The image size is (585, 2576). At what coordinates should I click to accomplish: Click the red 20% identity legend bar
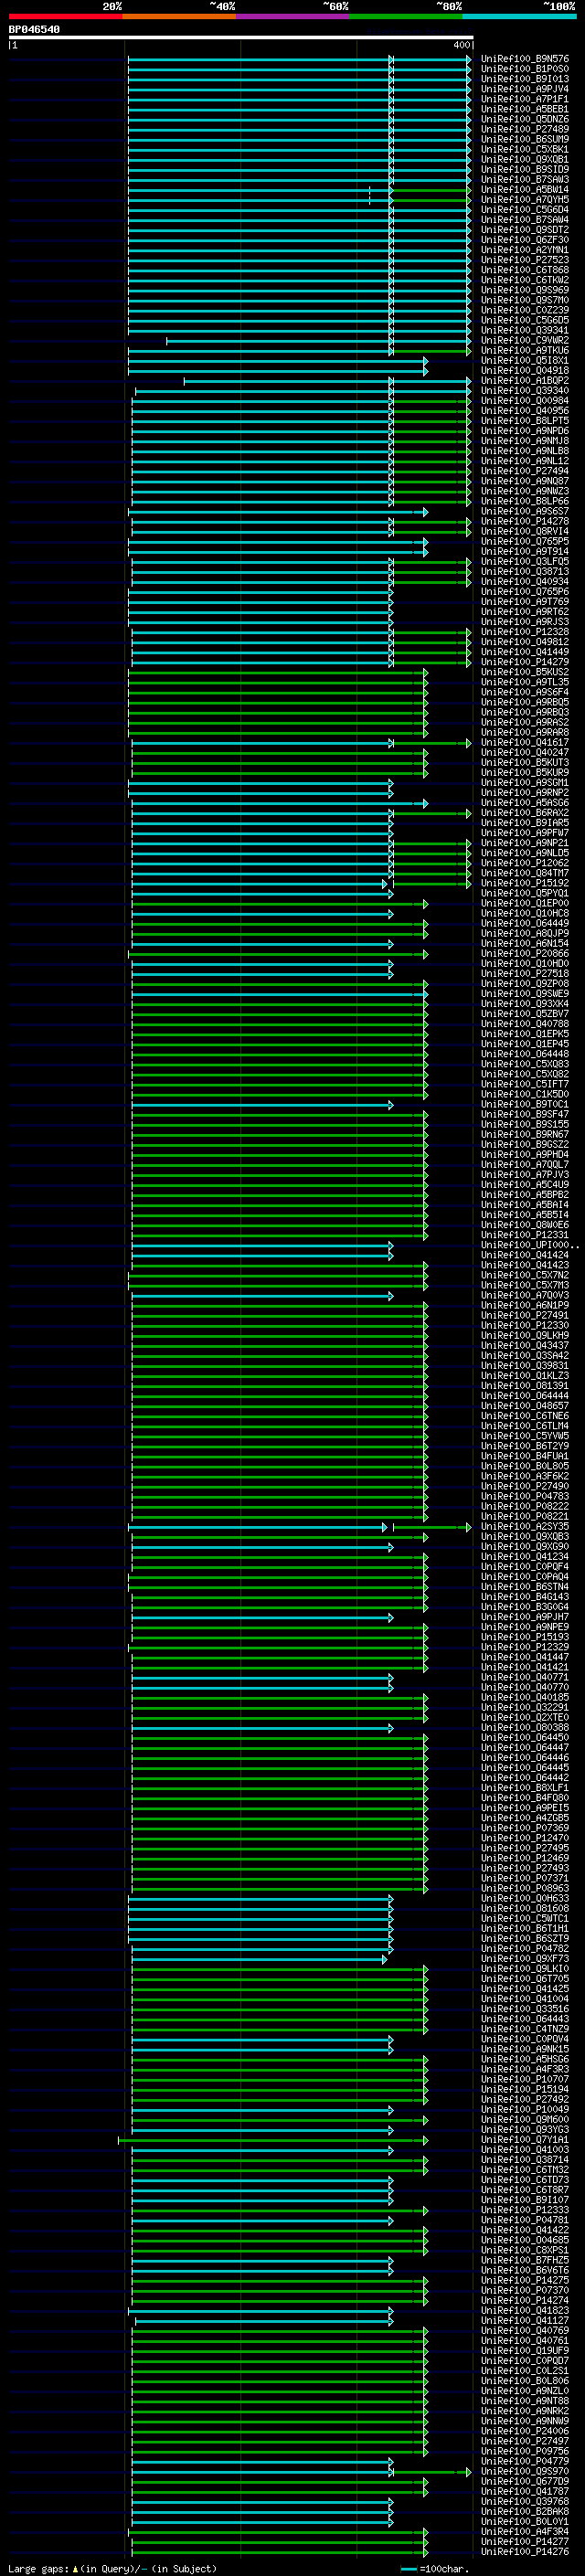tap(65, 16)
